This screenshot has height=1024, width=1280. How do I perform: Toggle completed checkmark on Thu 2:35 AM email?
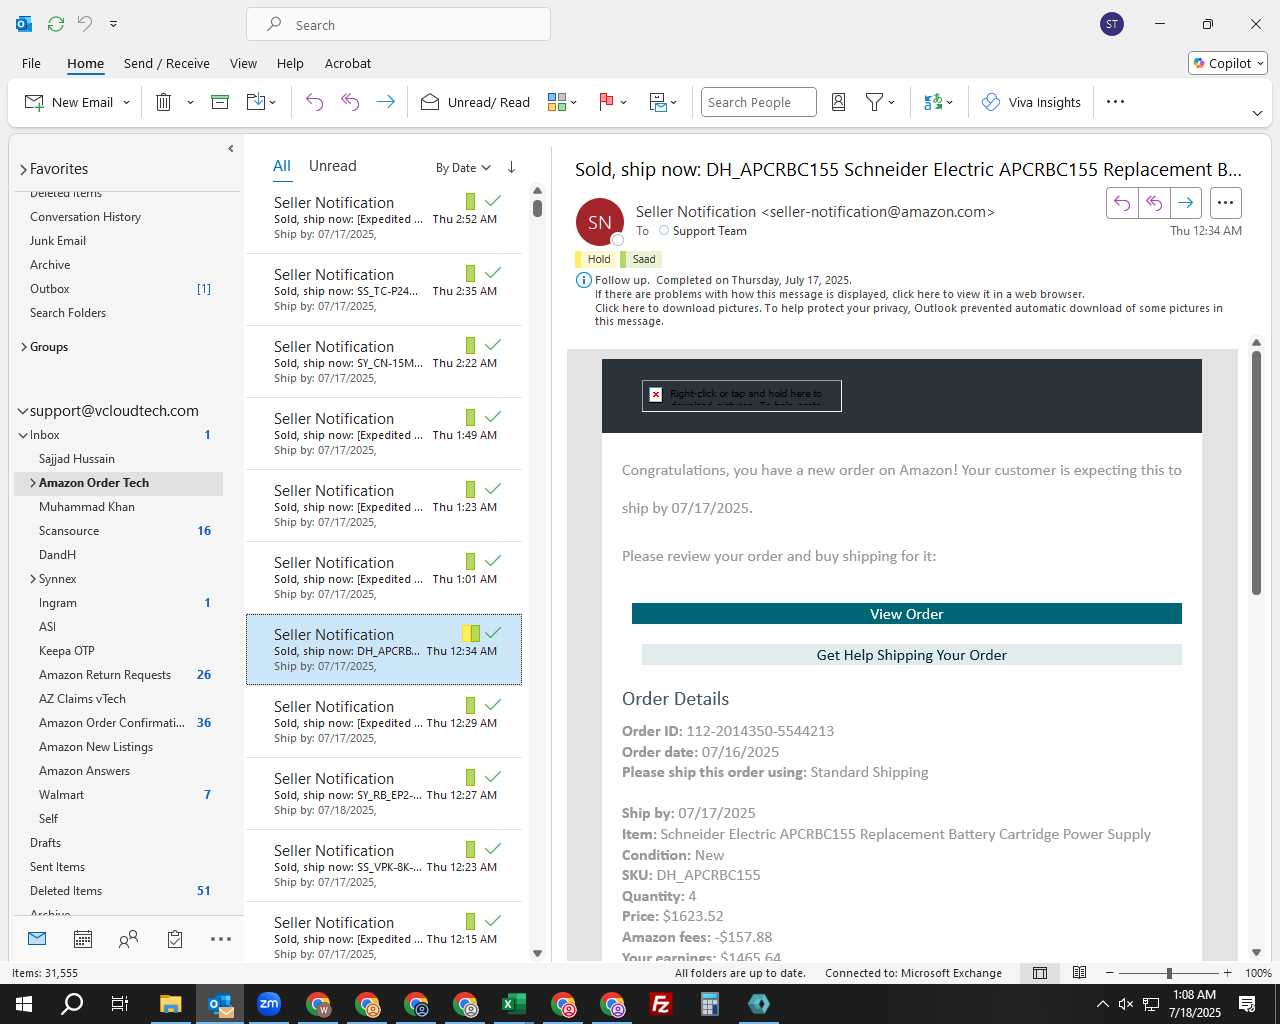(493, 273)
